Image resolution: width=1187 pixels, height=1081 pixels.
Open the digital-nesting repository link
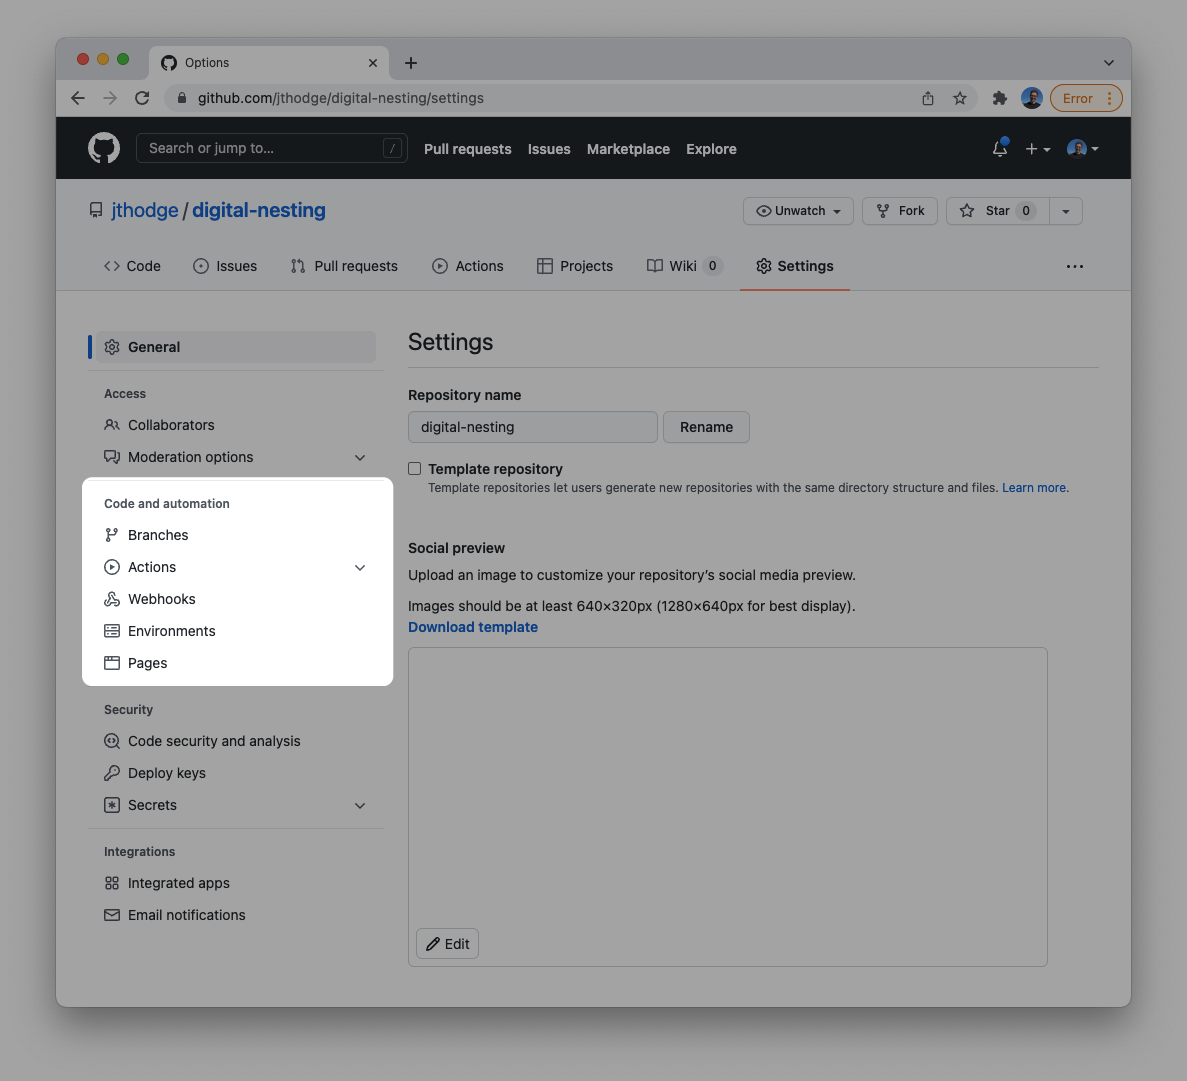(x=259, y=210)
